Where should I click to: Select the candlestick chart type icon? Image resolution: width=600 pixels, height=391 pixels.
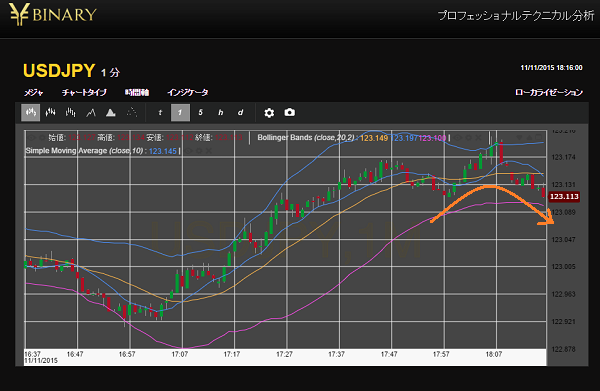point(31,112)
